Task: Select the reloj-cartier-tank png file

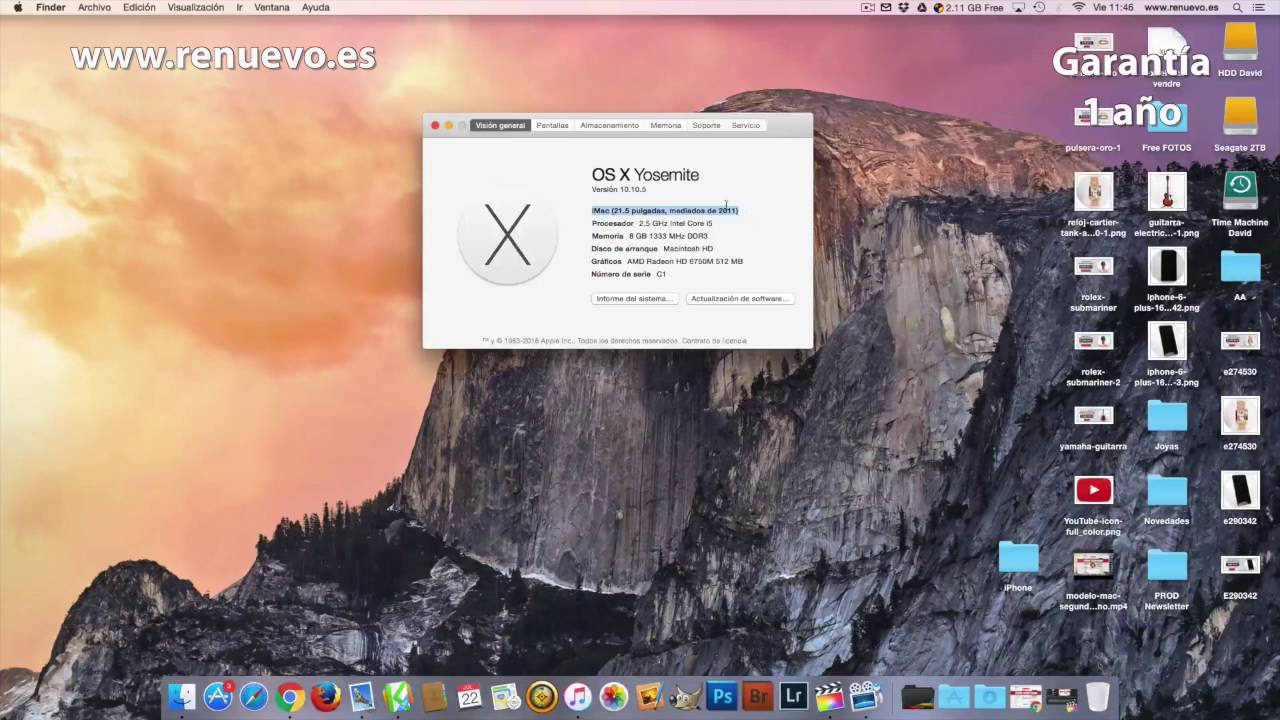Action: 1093,204
